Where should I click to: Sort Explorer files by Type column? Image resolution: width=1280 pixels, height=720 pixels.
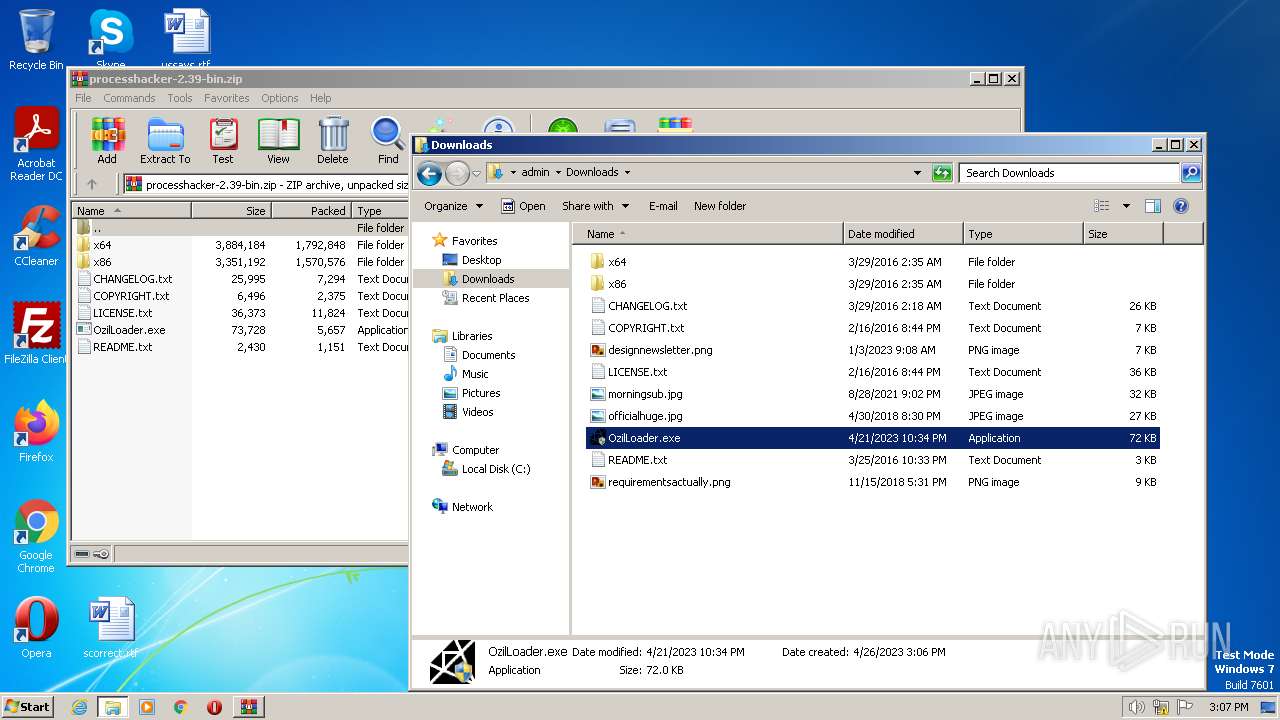(x=1023, y=234)
